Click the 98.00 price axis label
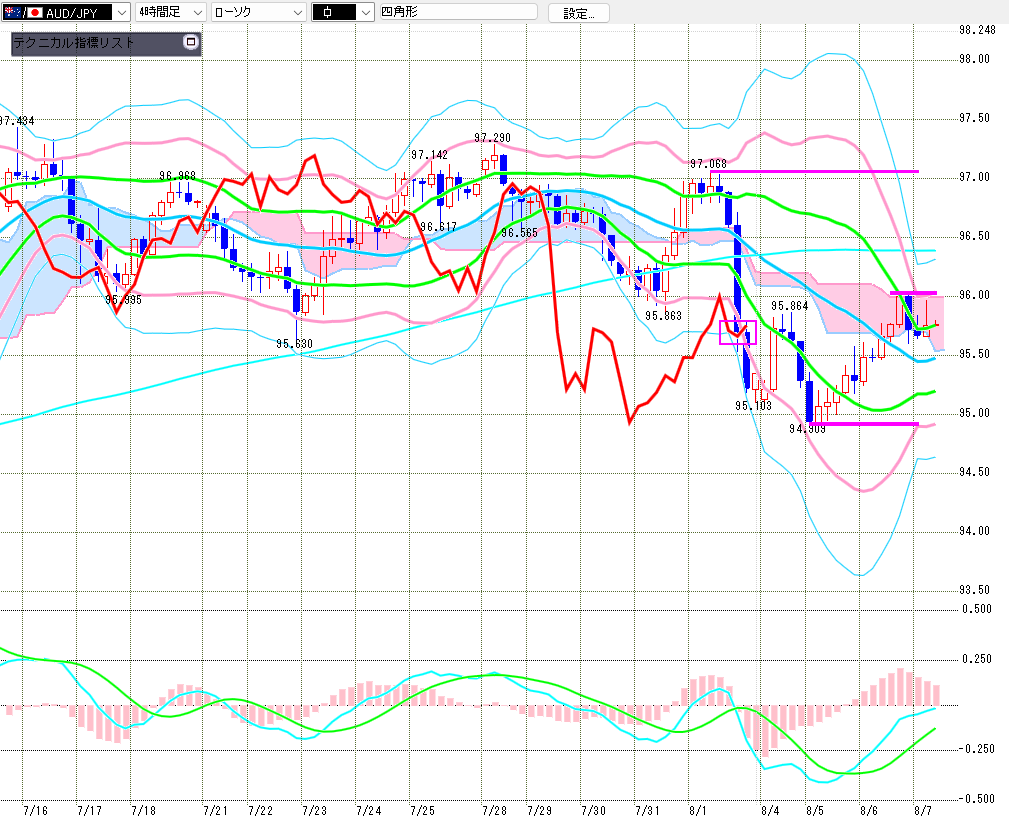The height and width of the screenshot is (819, 1009). [x=974, y=59]
